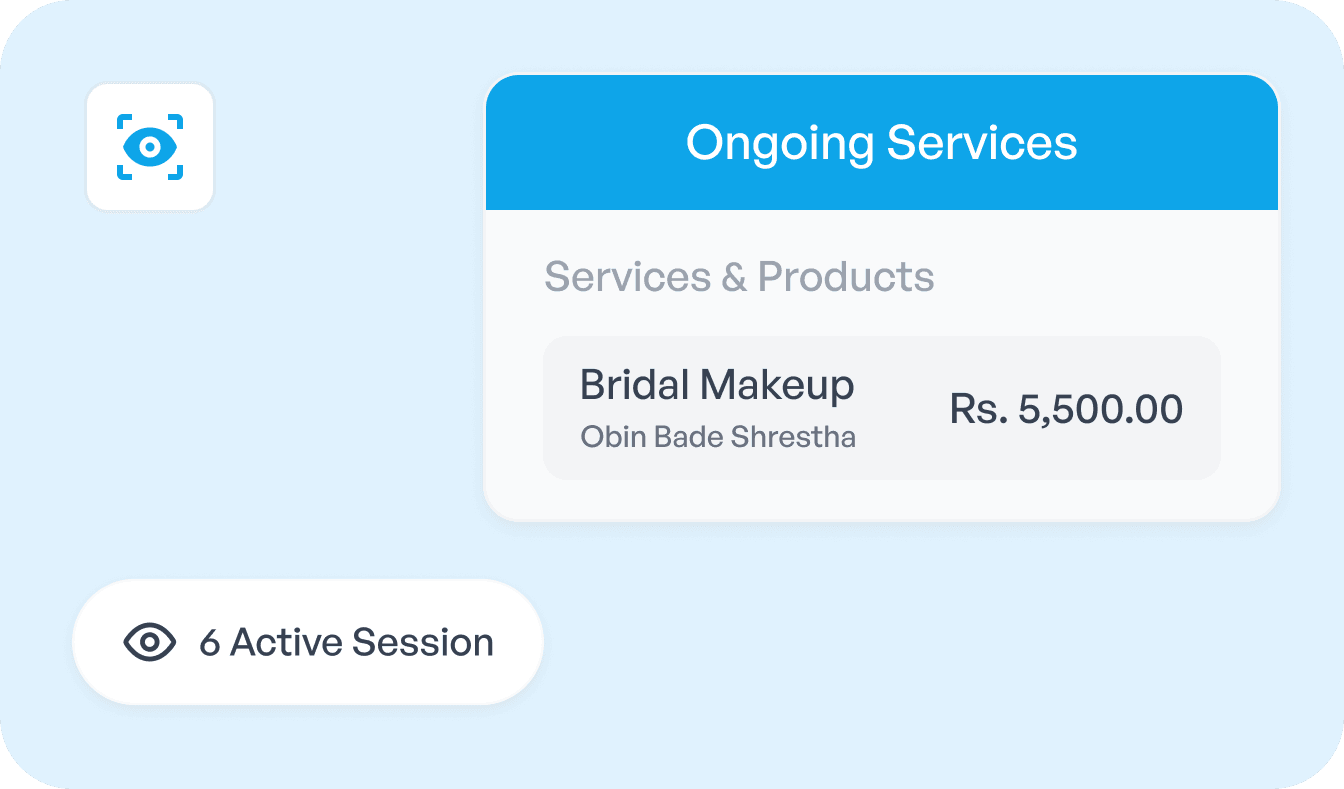Click the word Ongoing in header
The width and height of the screenshot is (1344, 789).
[779, 143]
